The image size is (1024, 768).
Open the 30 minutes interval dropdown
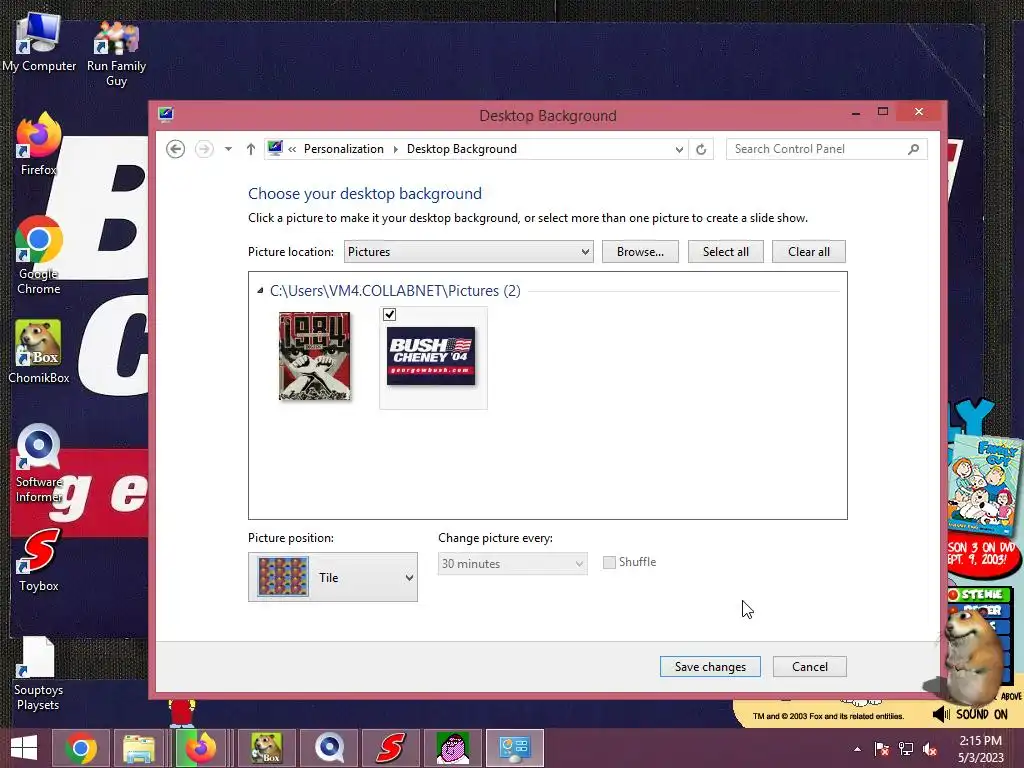(x=512, y=563)
